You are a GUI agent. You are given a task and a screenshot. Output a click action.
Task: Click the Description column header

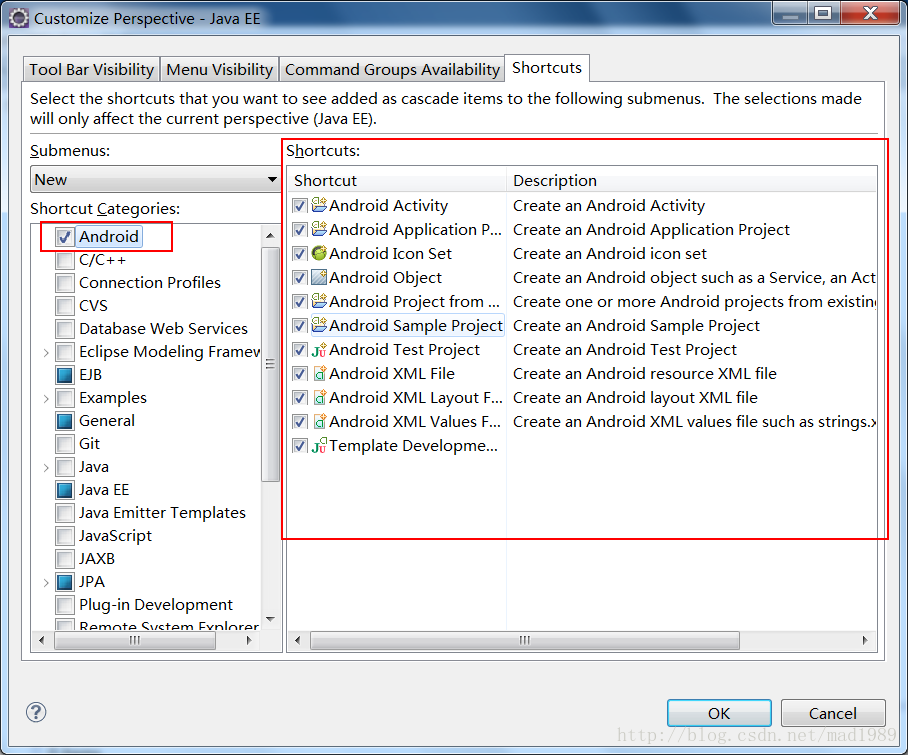tap(691, 180)
